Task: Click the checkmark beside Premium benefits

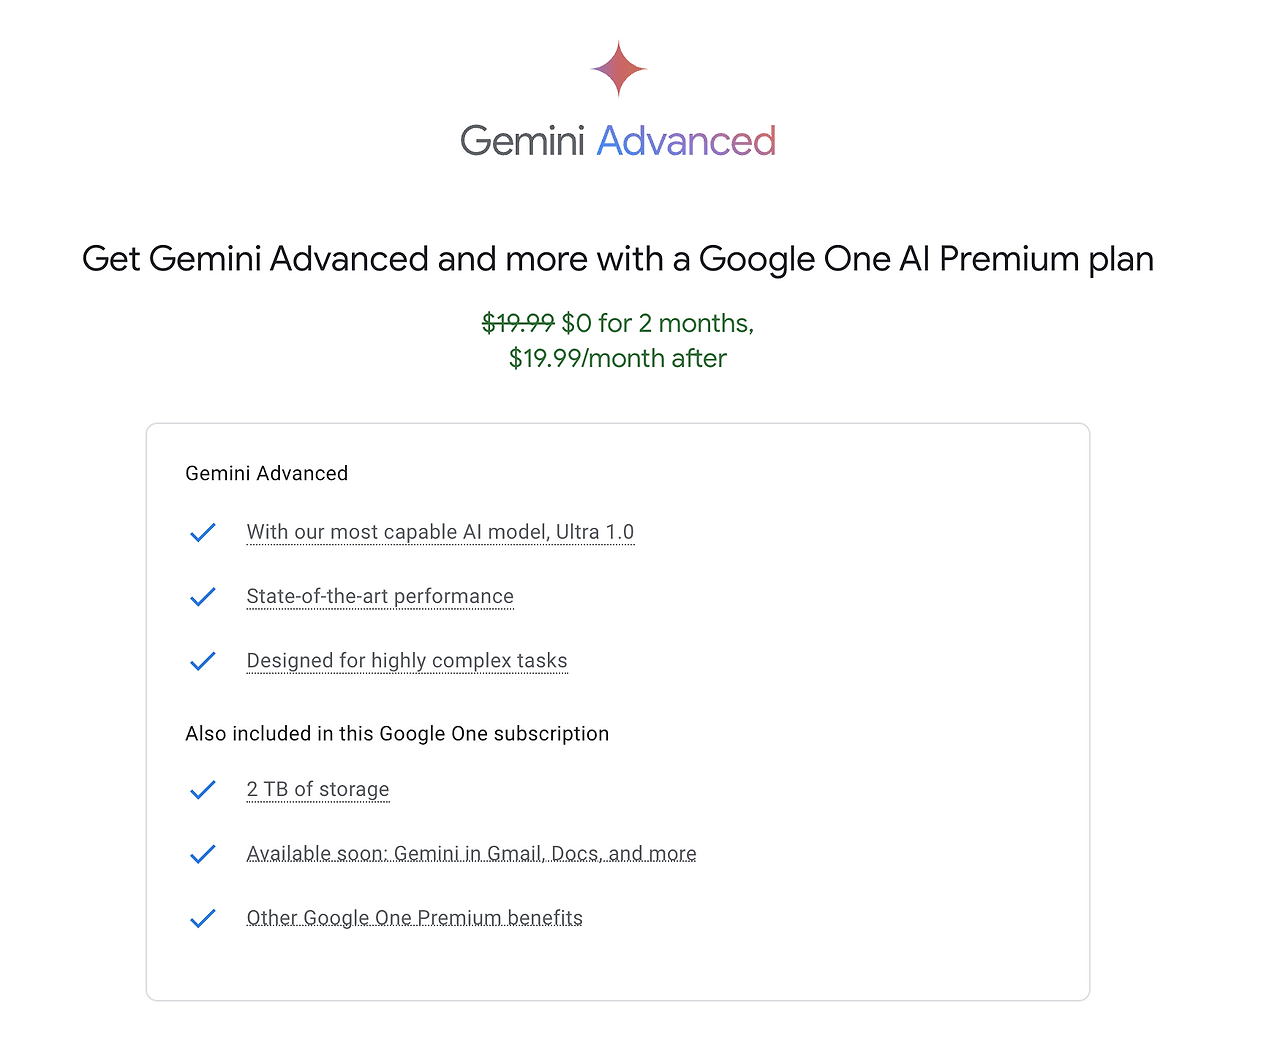Action: tap(203, 918)
